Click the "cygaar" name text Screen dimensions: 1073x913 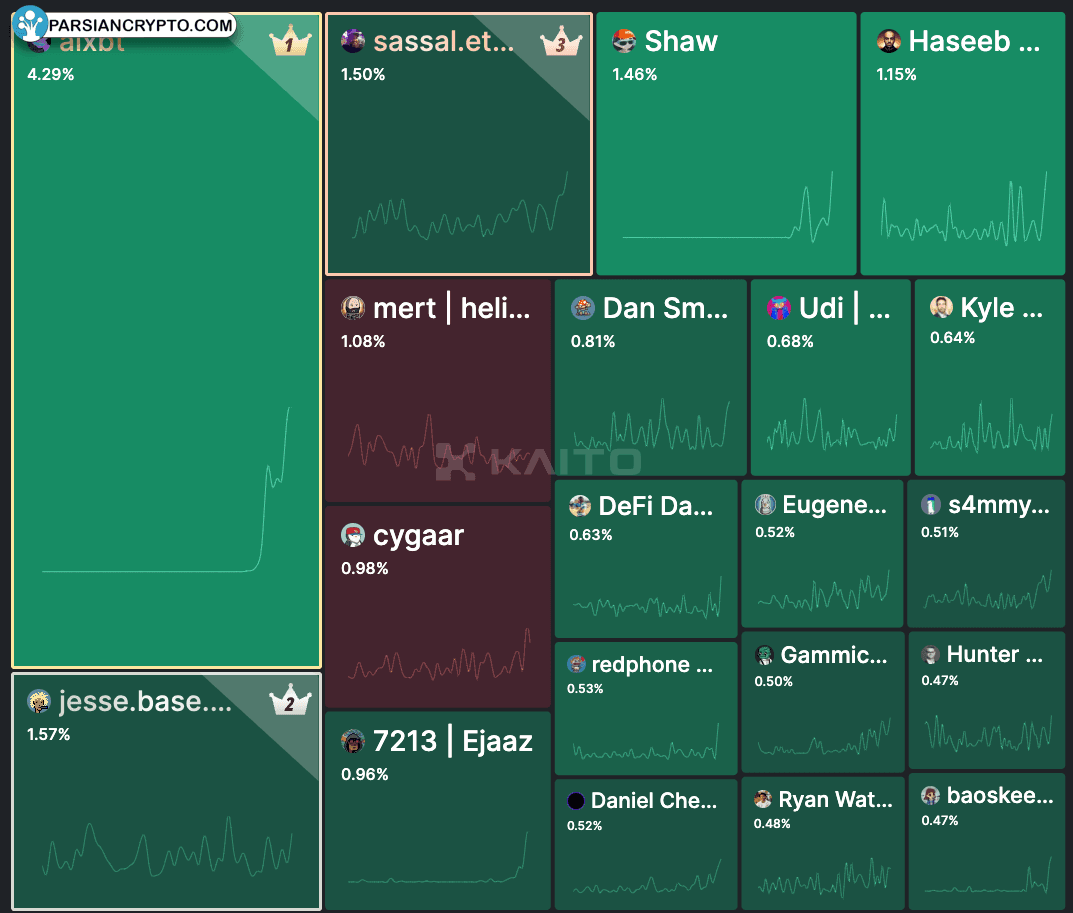coord(418,537)
